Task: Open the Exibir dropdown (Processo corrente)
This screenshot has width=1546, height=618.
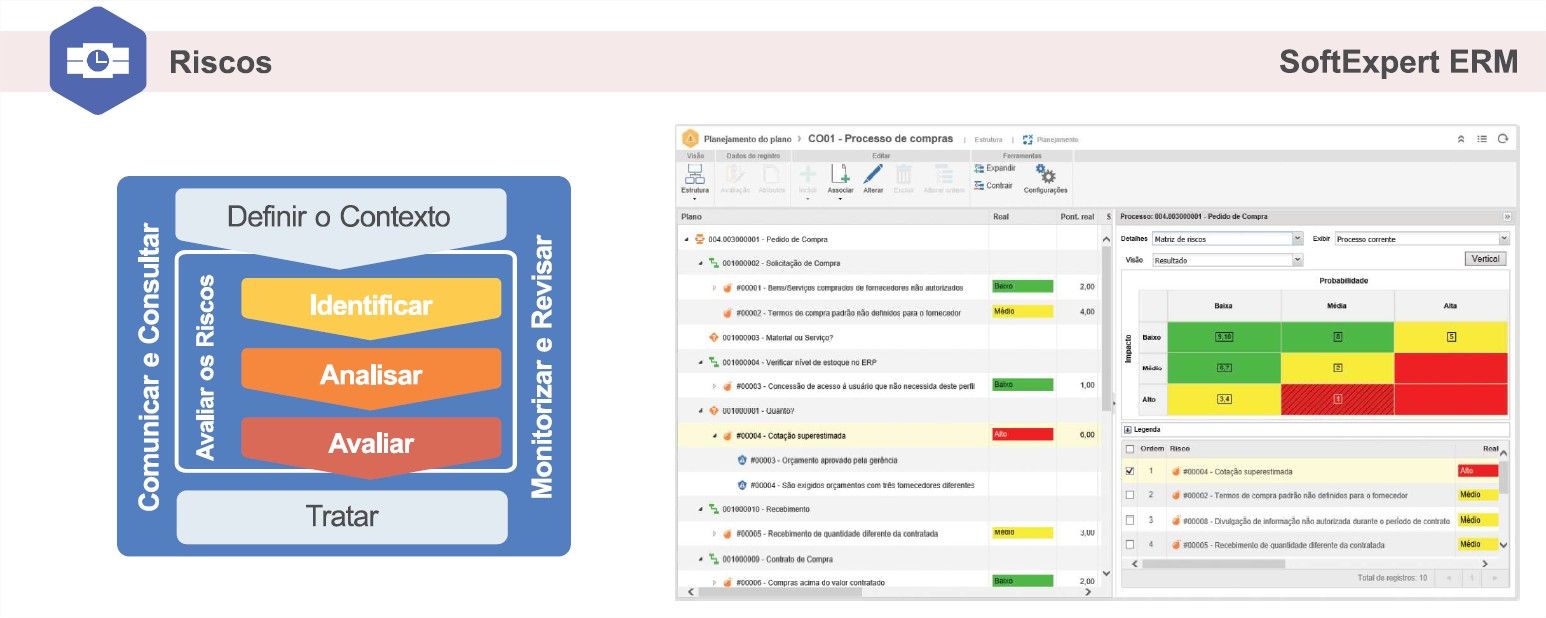Action: click(1422, 239)
